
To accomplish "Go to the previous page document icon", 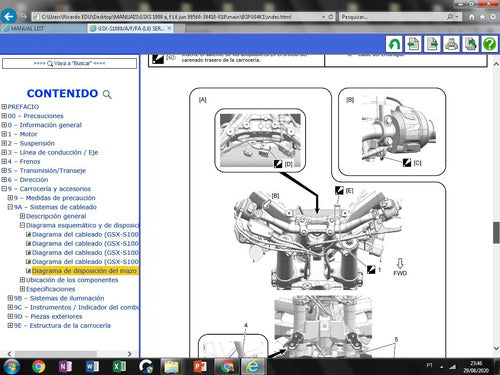I will [x=413, y=44].
